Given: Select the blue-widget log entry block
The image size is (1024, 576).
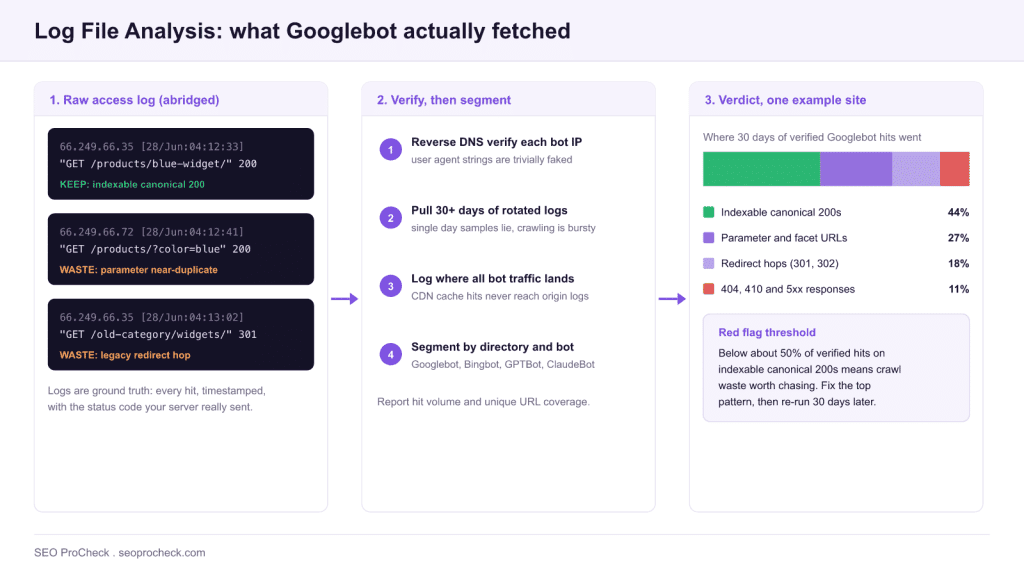Looking at the screenshot, I should pos(181,164).
